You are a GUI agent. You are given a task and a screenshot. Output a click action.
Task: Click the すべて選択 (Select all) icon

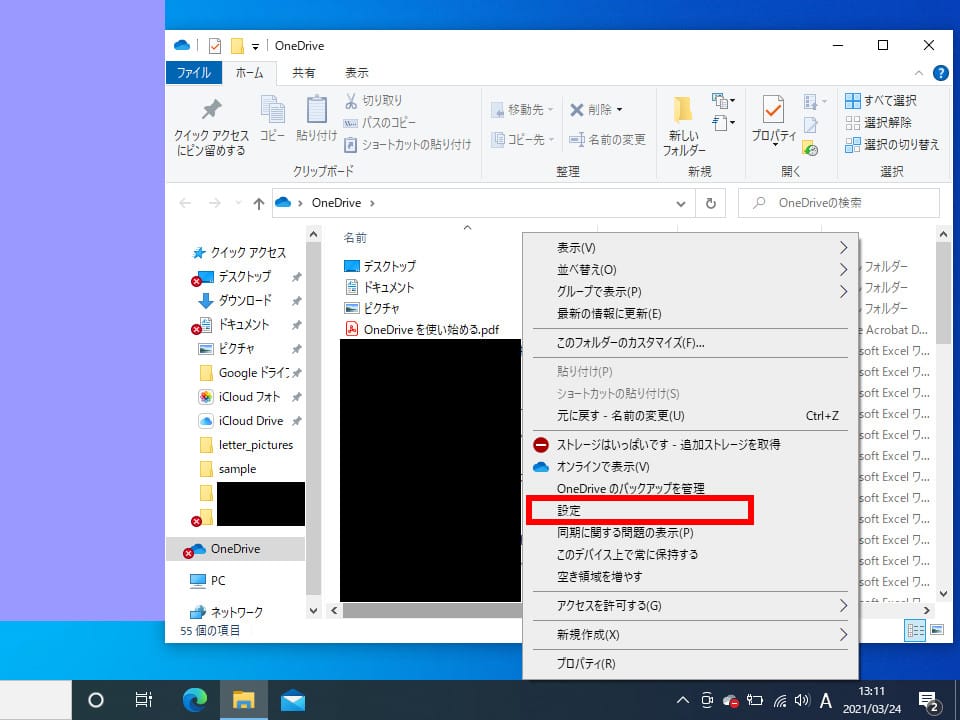853,100
